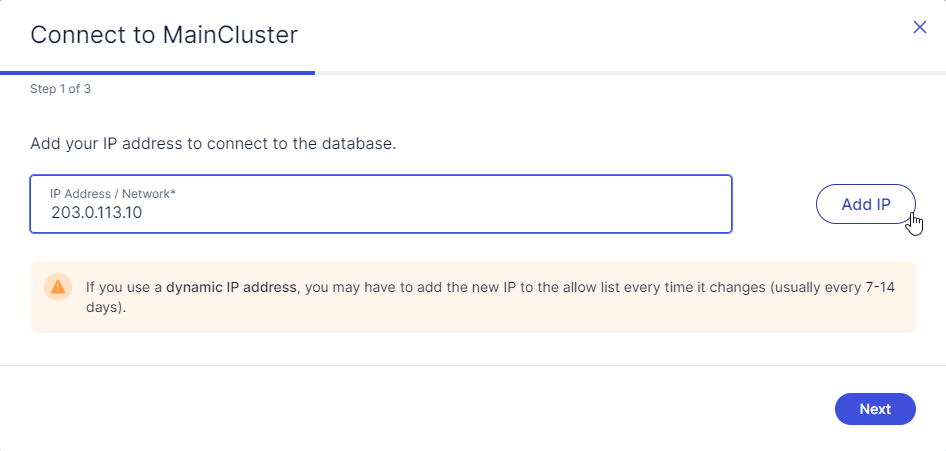
Task: Click the filled blue progress bar segment
Action: tap(158, 73)
